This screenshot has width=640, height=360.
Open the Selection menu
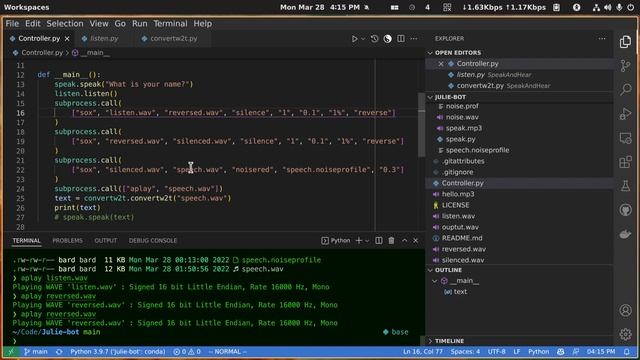[x=64, y=24]
